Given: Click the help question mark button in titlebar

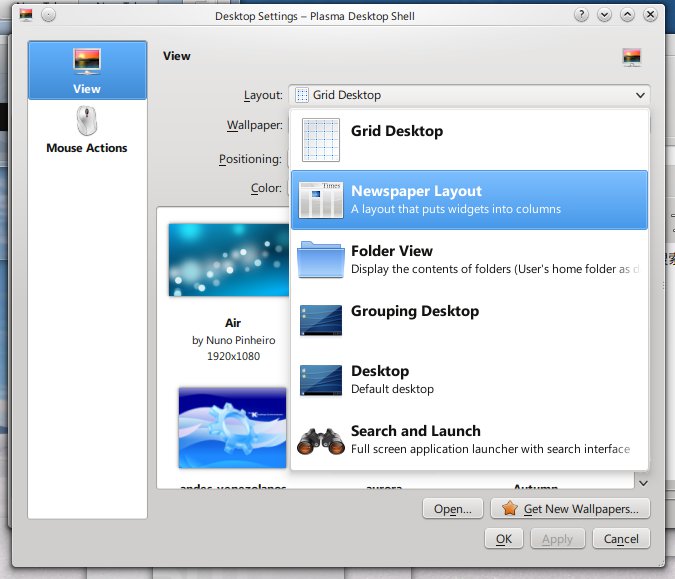Looking at the screenshot, I should [x=581, y=15].
